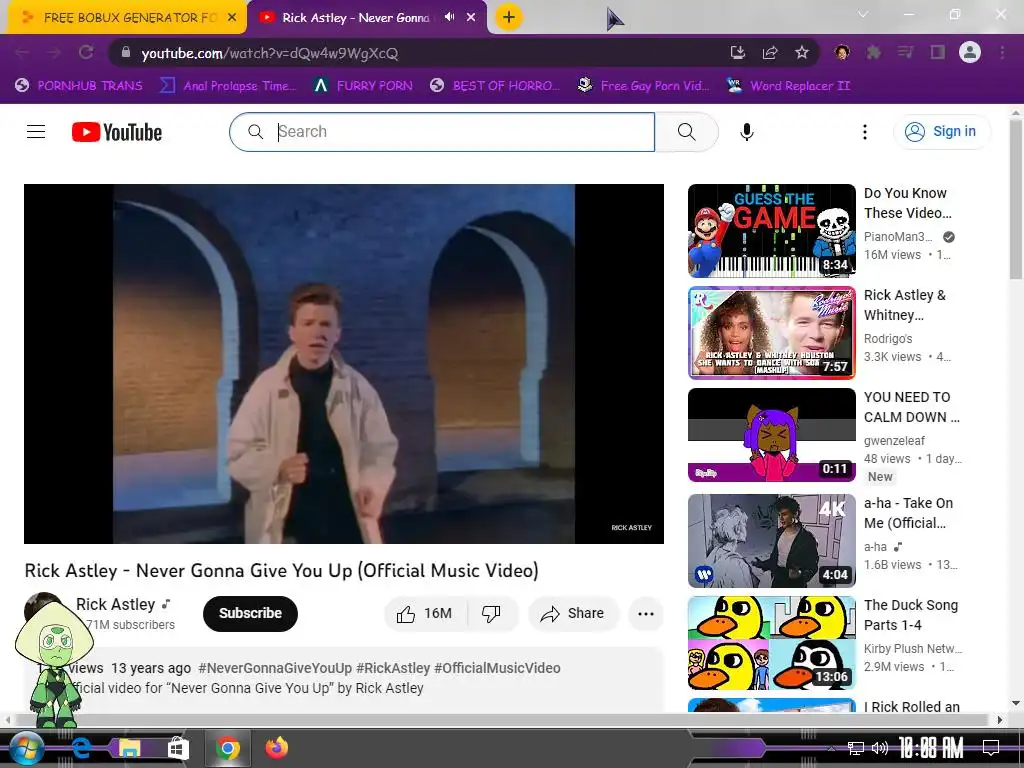Image resolution: width=1024 pixels, height=768 pixels.
Task: Open the tab search chevron dropdown
Action: pyautogui.click(x=863, y=14)
